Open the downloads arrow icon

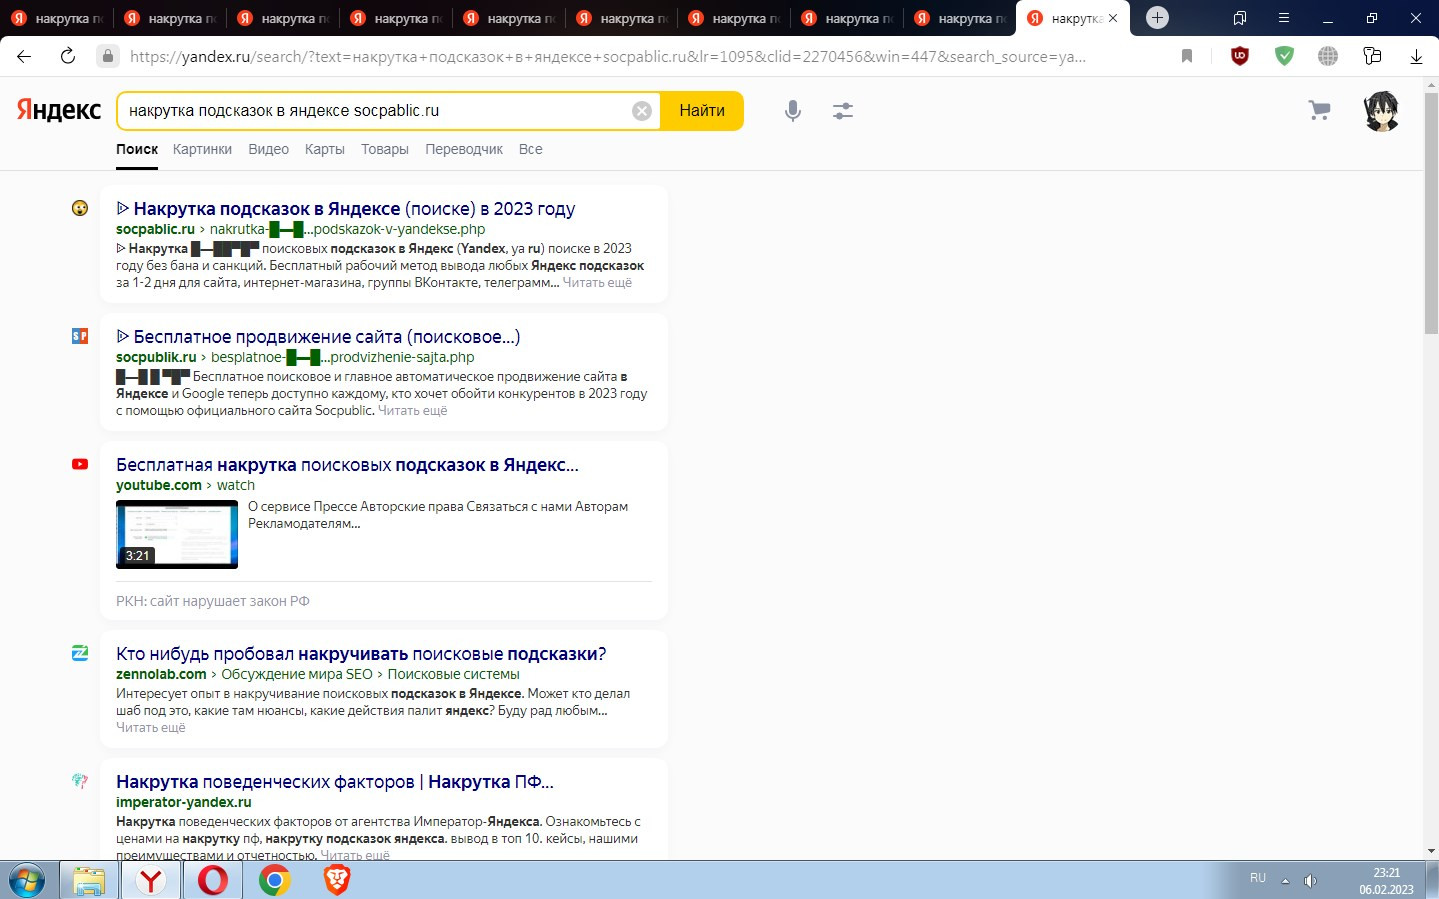click(x=1416, y=57)
